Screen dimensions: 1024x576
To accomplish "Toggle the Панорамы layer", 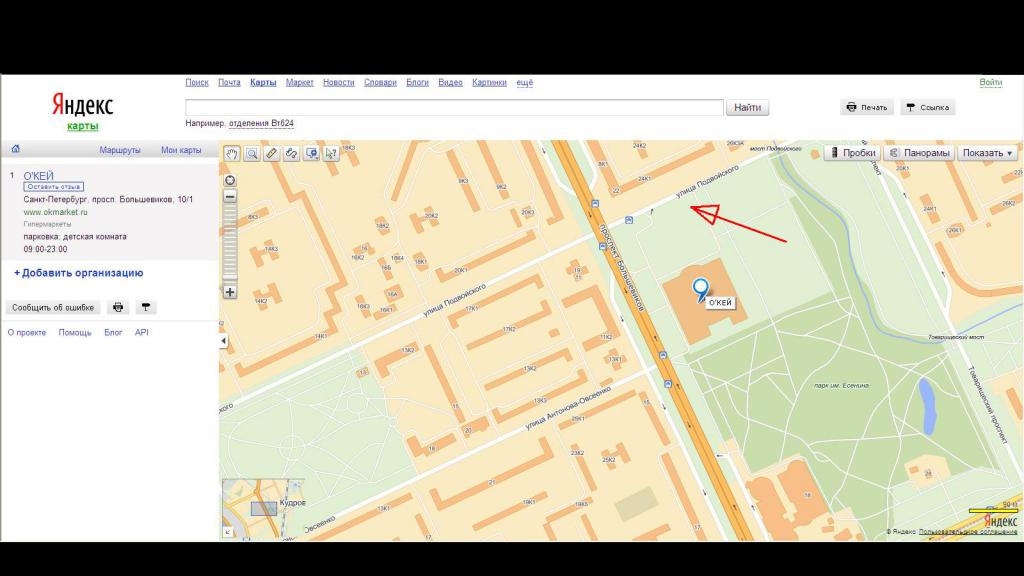I will [920, 153].
